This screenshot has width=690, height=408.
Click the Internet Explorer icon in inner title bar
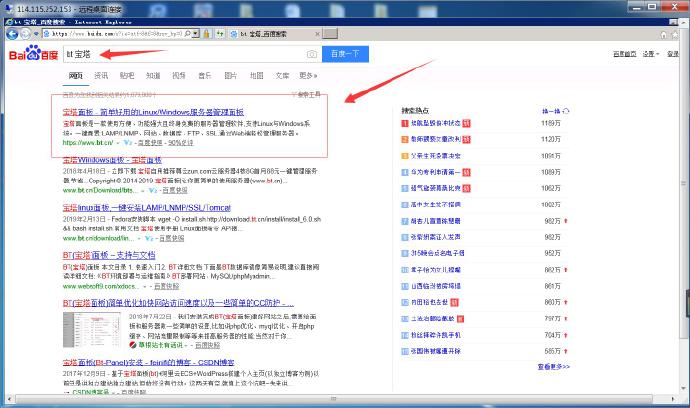(x=9, y=22)
